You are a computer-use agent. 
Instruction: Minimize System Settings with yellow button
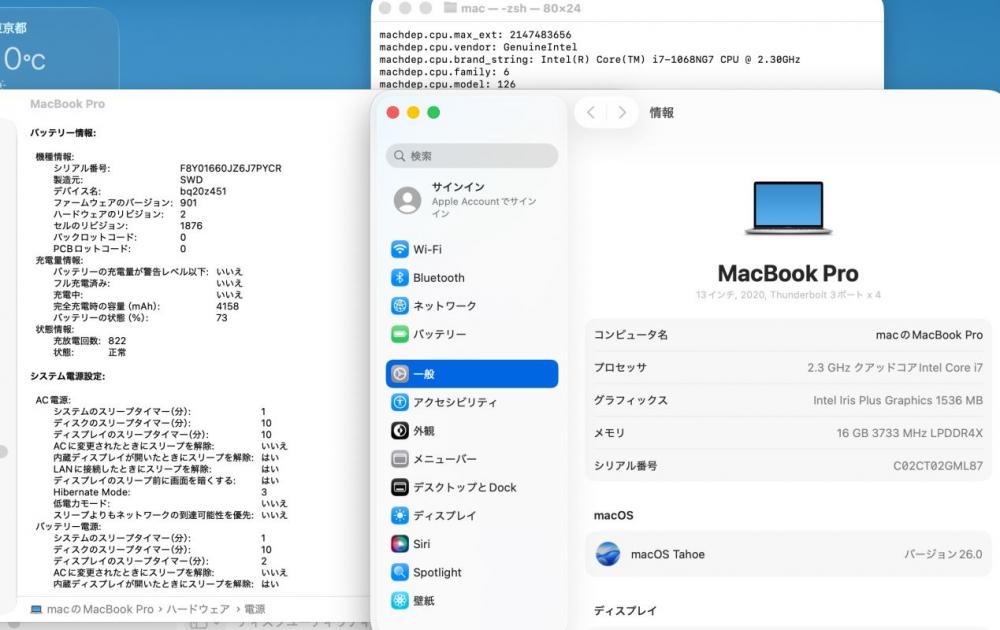click(x=413, y=113)
